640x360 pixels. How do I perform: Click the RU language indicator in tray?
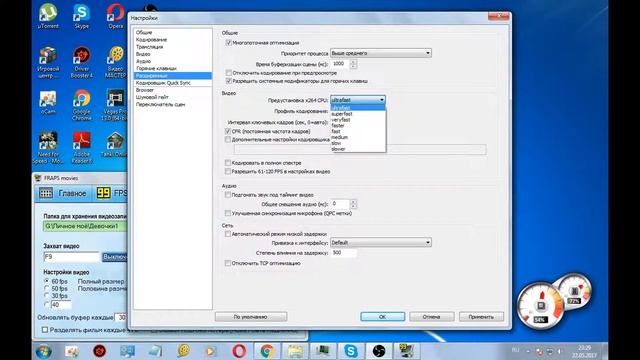click(x=516, y=350)
